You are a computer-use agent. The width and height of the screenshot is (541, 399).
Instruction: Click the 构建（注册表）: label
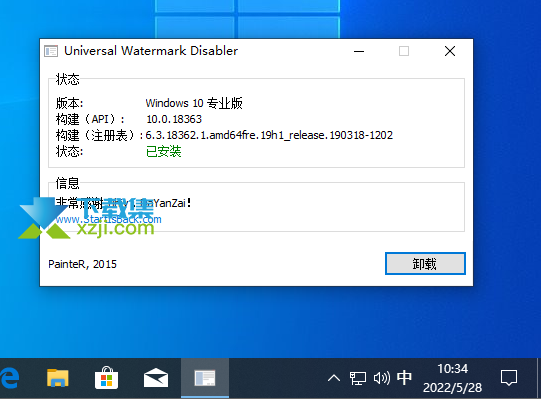pos(99,135)
